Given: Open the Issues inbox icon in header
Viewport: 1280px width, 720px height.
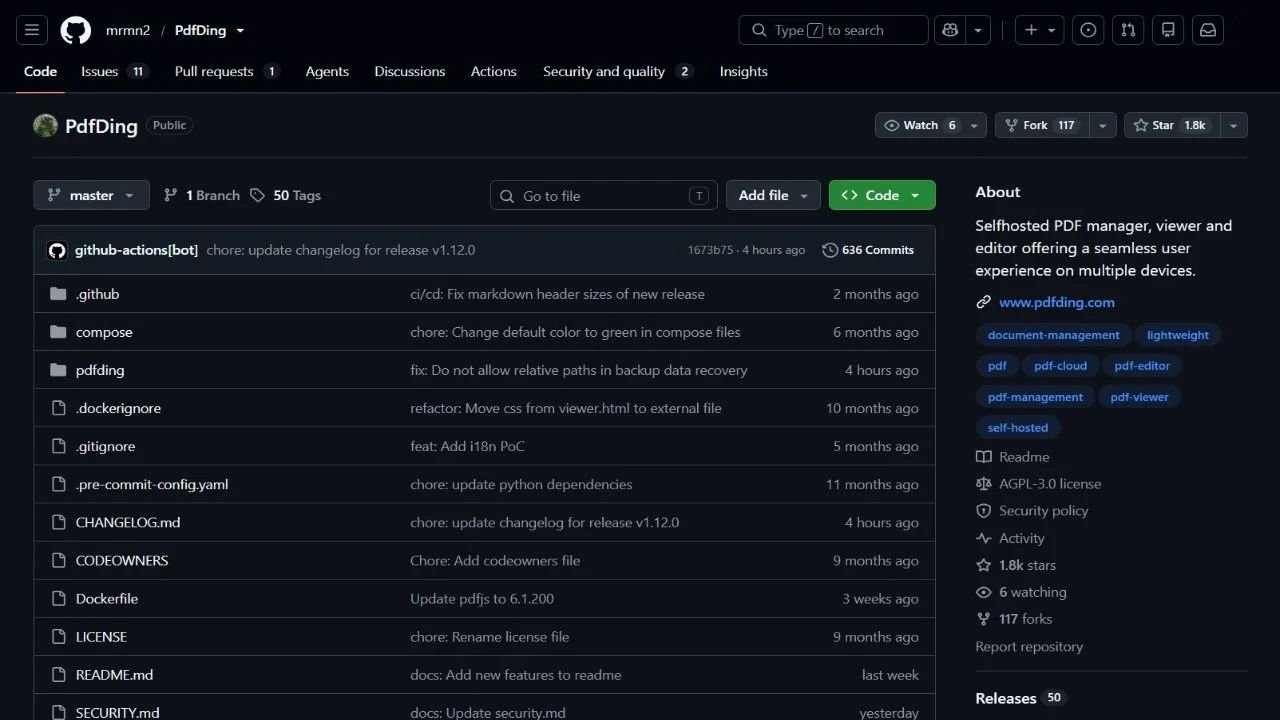Looking at the screenshot, I should click(x=1088, y=30).
